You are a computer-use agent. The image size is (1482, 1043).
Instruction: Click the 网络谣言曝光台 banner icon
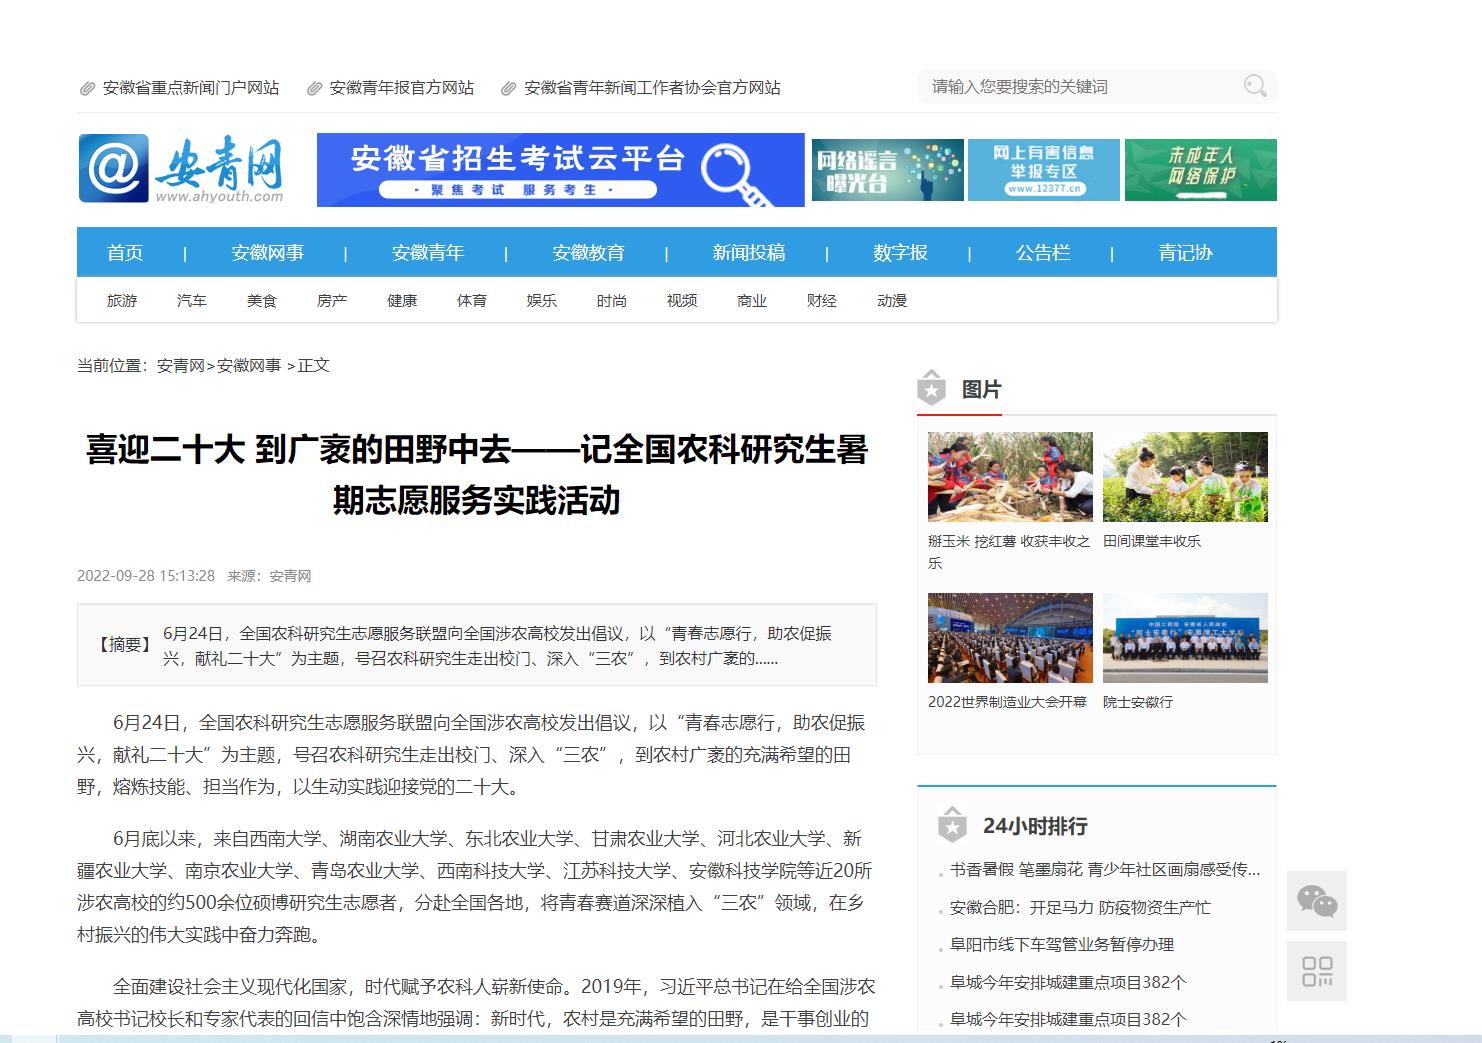click(887, 170)
